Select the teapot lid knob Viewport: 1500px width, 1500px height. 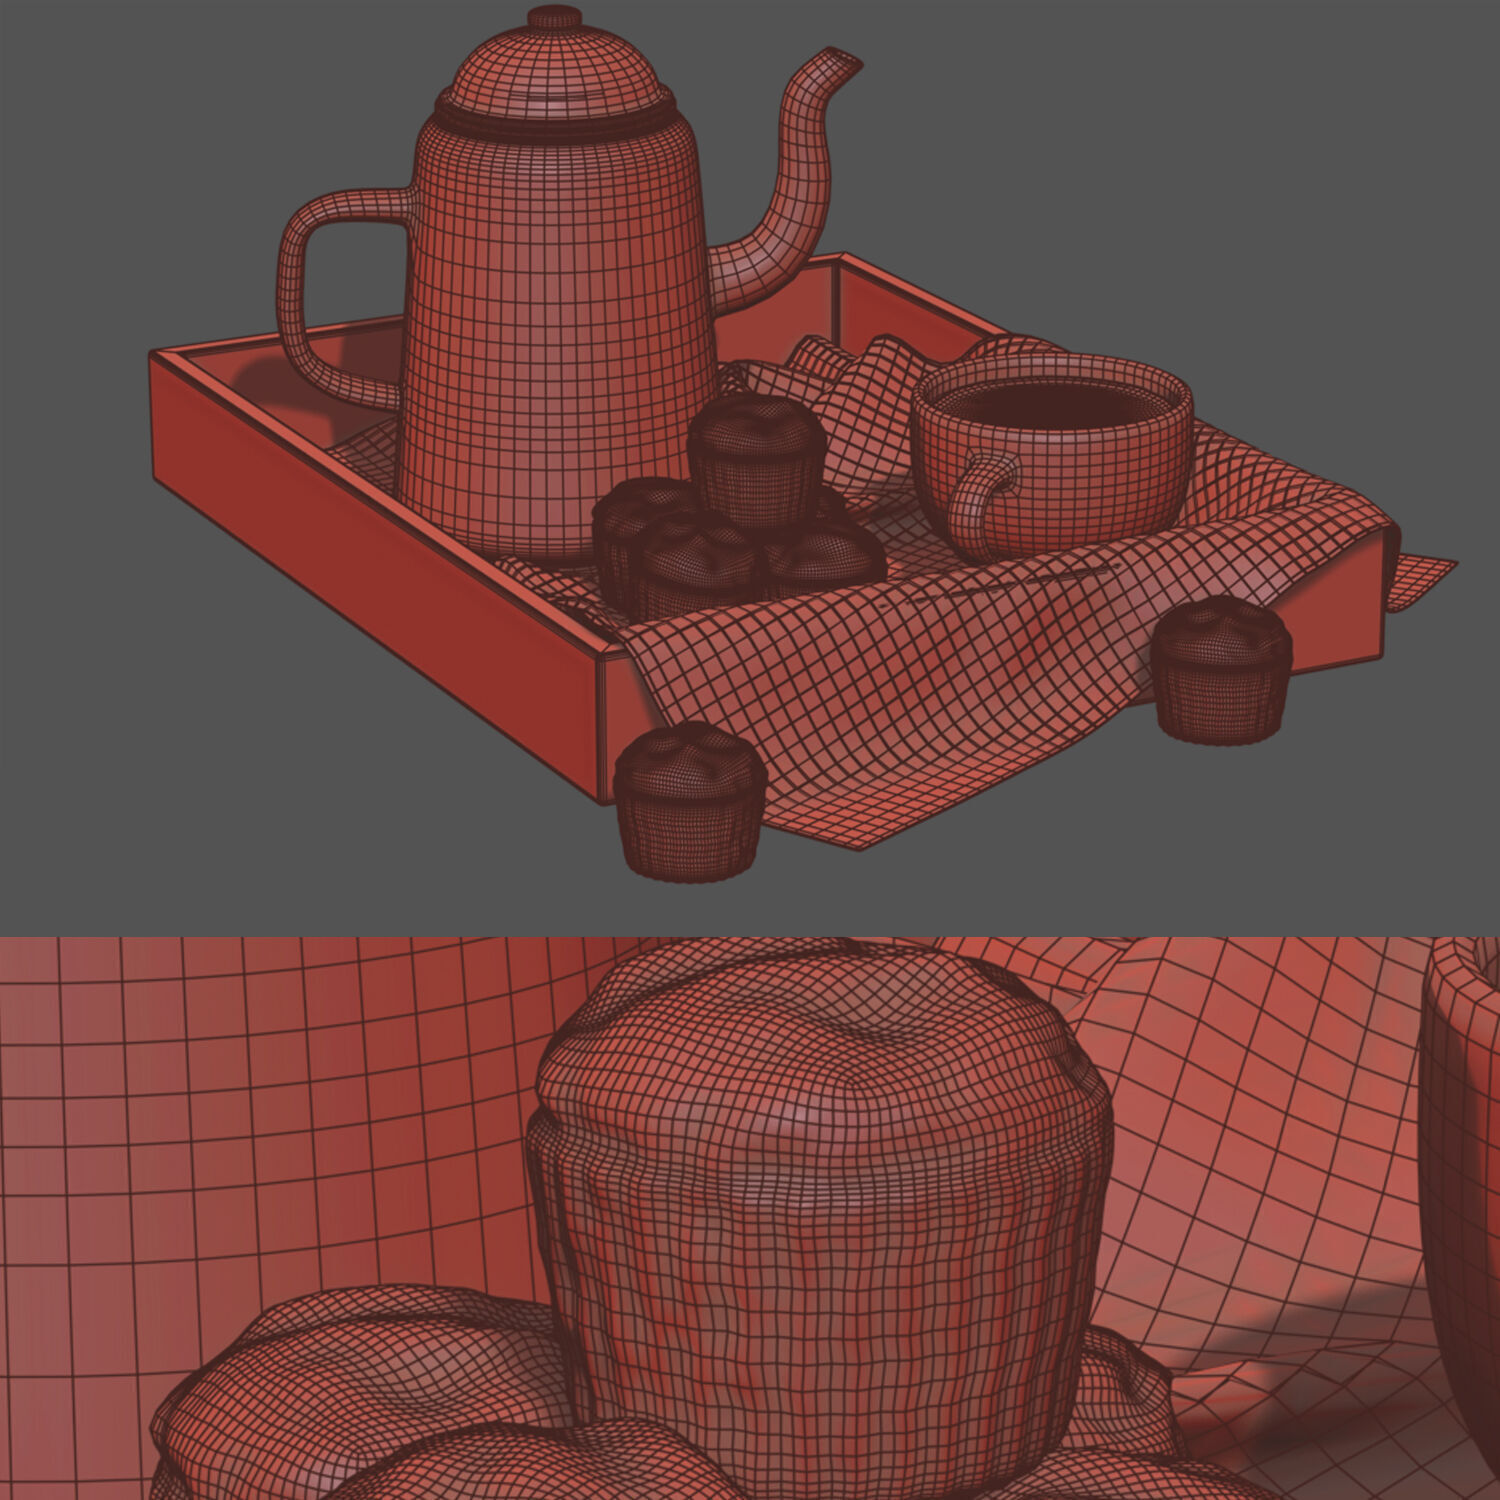(x=554, y=17)
